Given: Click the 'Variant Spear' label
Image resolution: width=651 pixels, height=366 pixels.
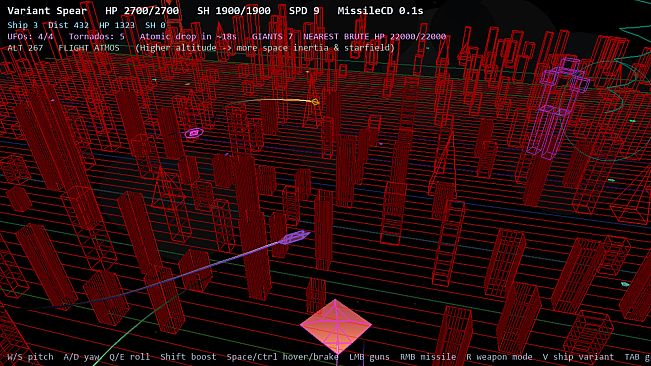Looking at the screenshot, I should [47, 11].
